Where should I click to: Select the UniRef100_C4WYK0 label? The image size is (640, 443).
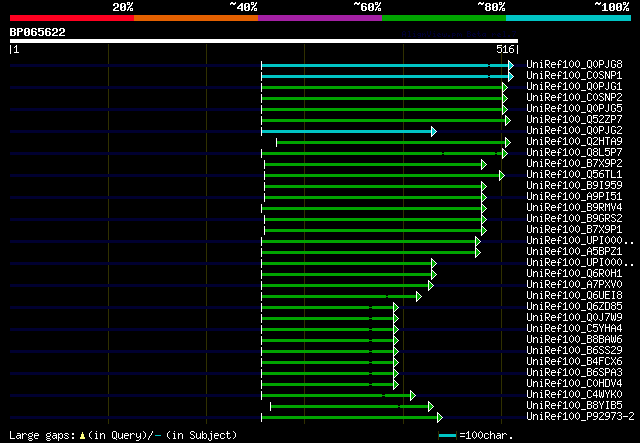[574, 395]
